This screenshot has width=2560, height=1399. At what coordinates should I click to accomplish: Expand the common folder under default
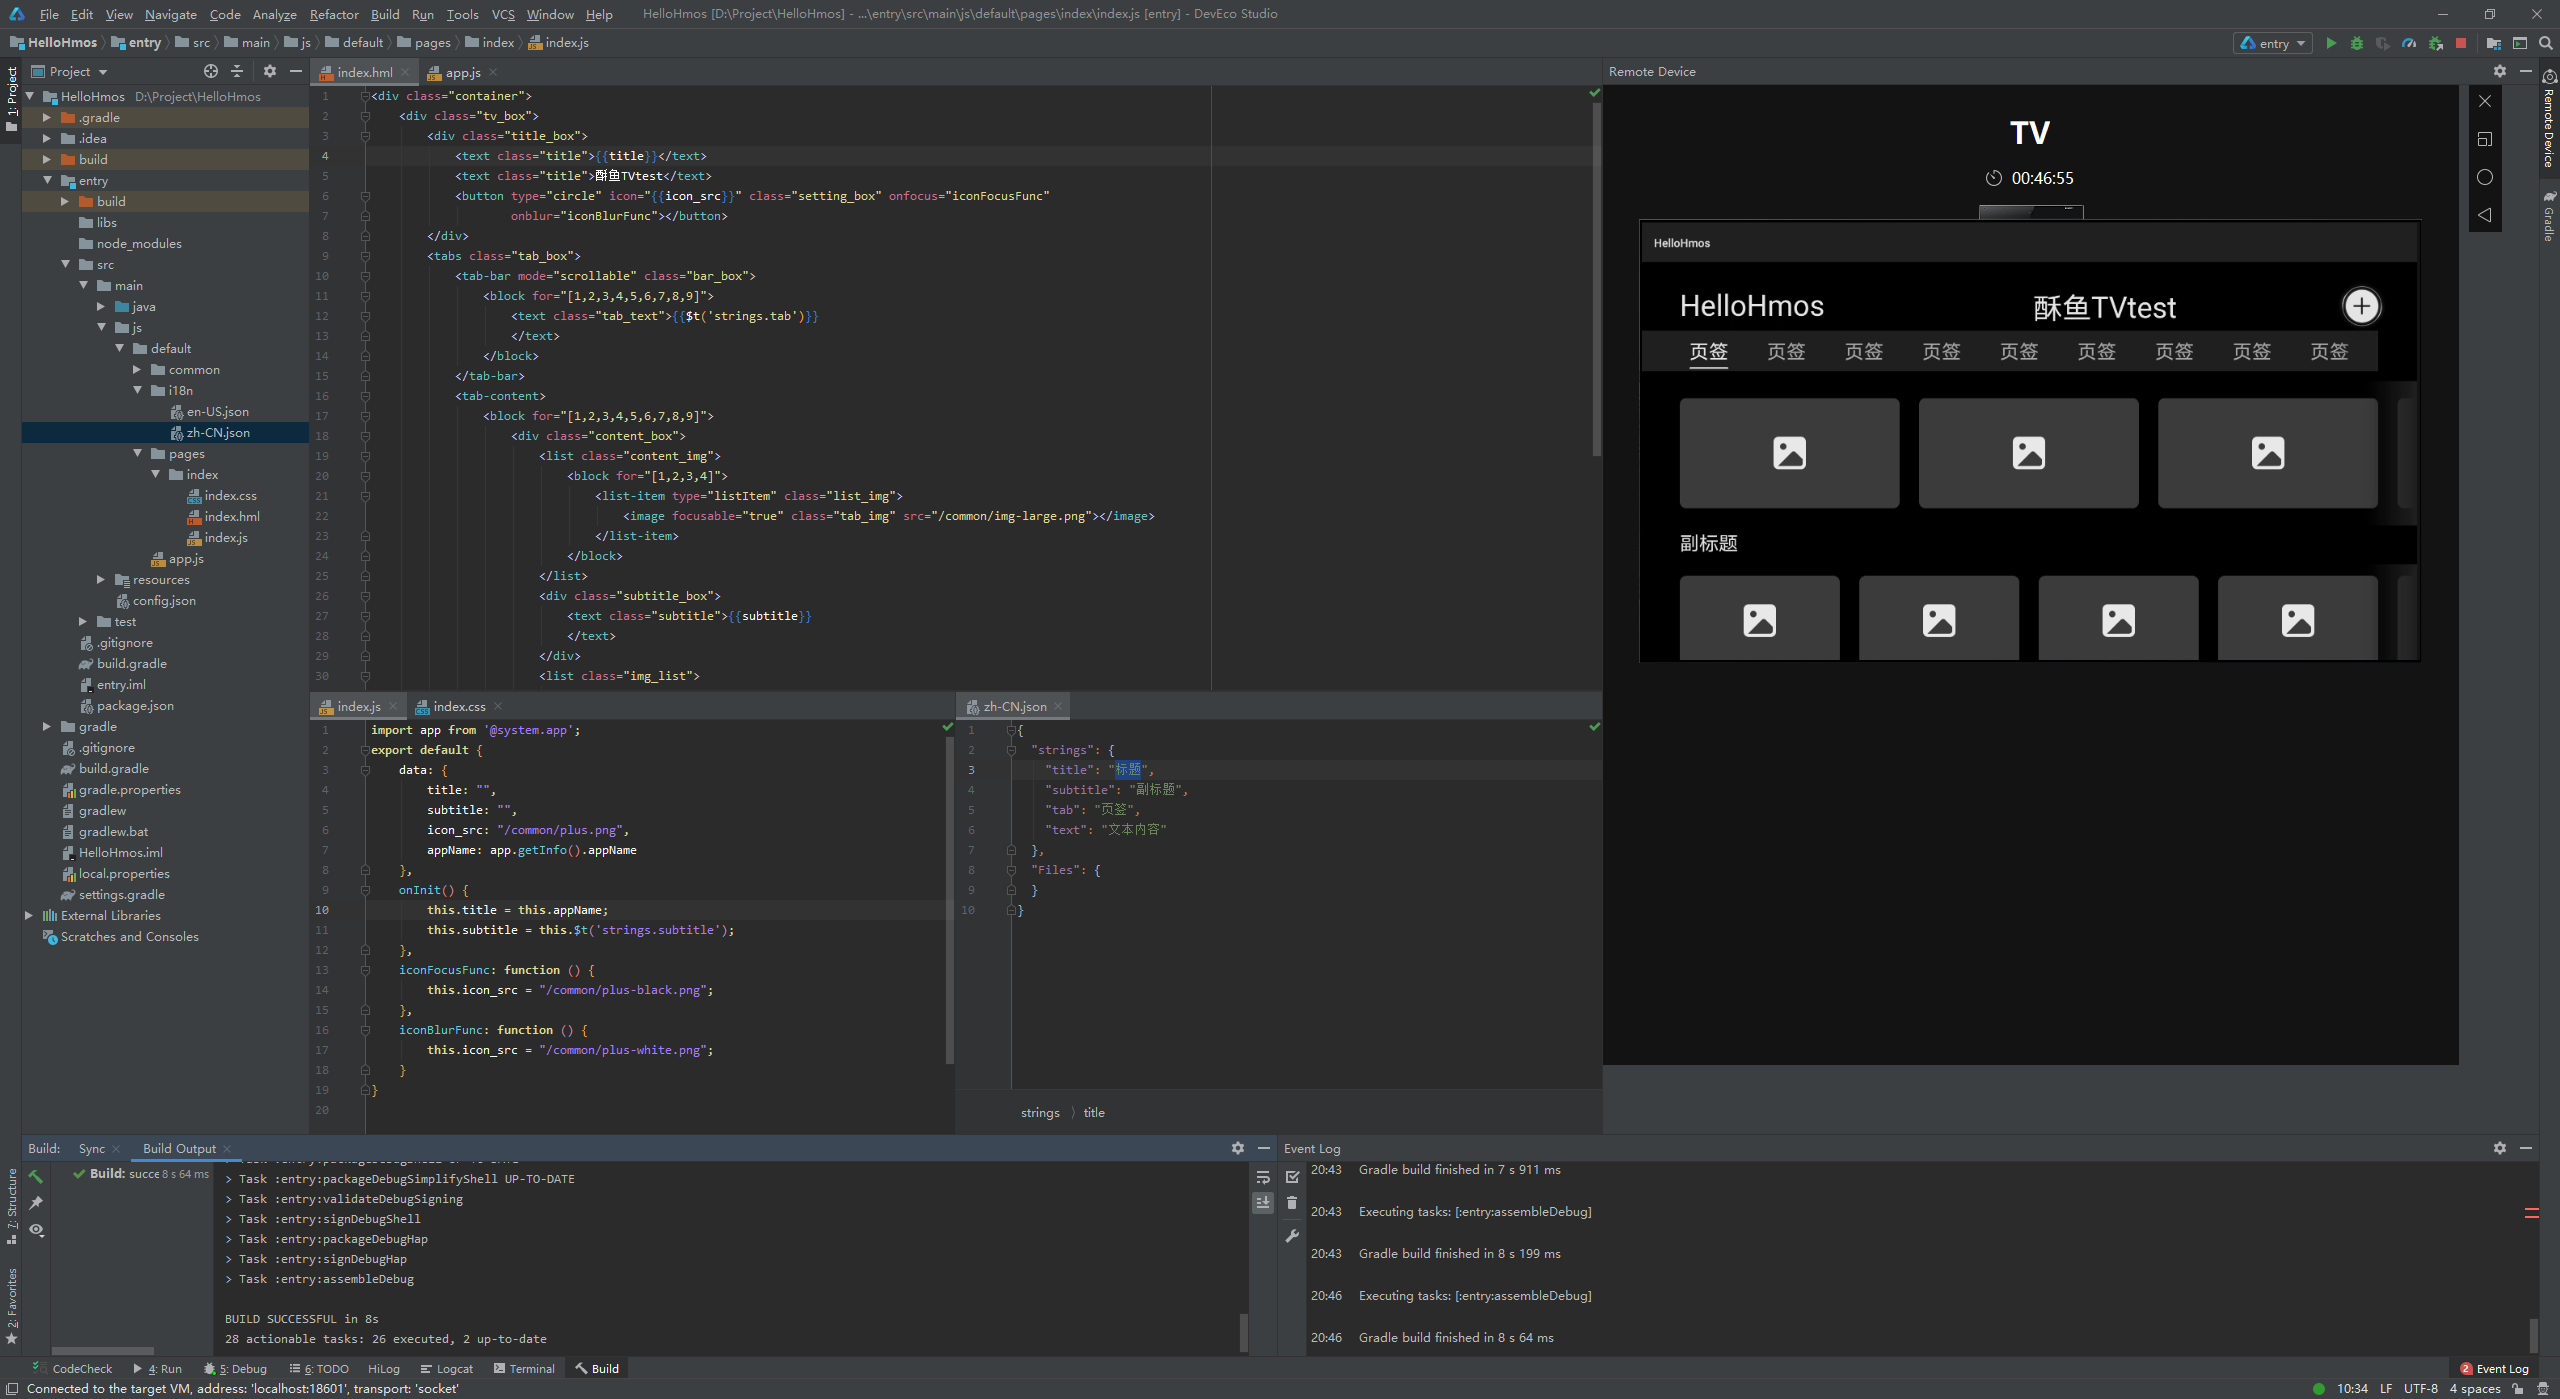136,369
